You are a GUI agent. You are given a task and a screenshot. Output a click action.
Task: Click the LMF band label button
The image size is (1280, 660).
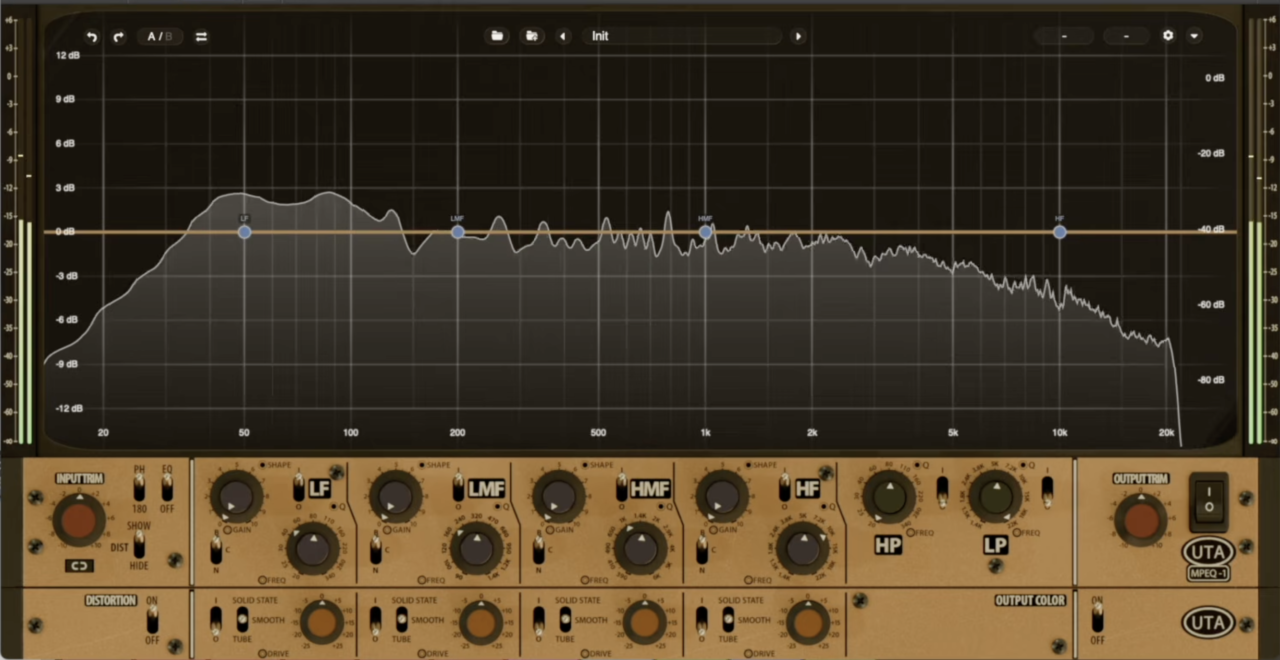487,489
